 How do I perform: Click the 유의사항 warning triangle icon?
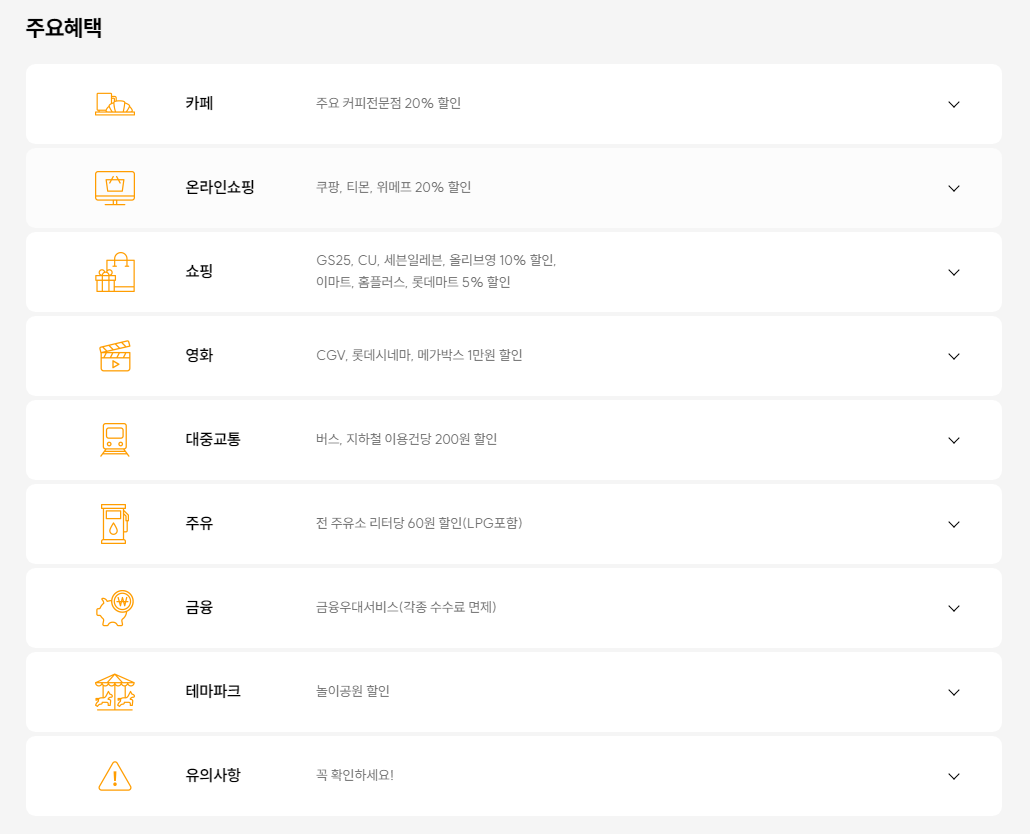[114, 776]
